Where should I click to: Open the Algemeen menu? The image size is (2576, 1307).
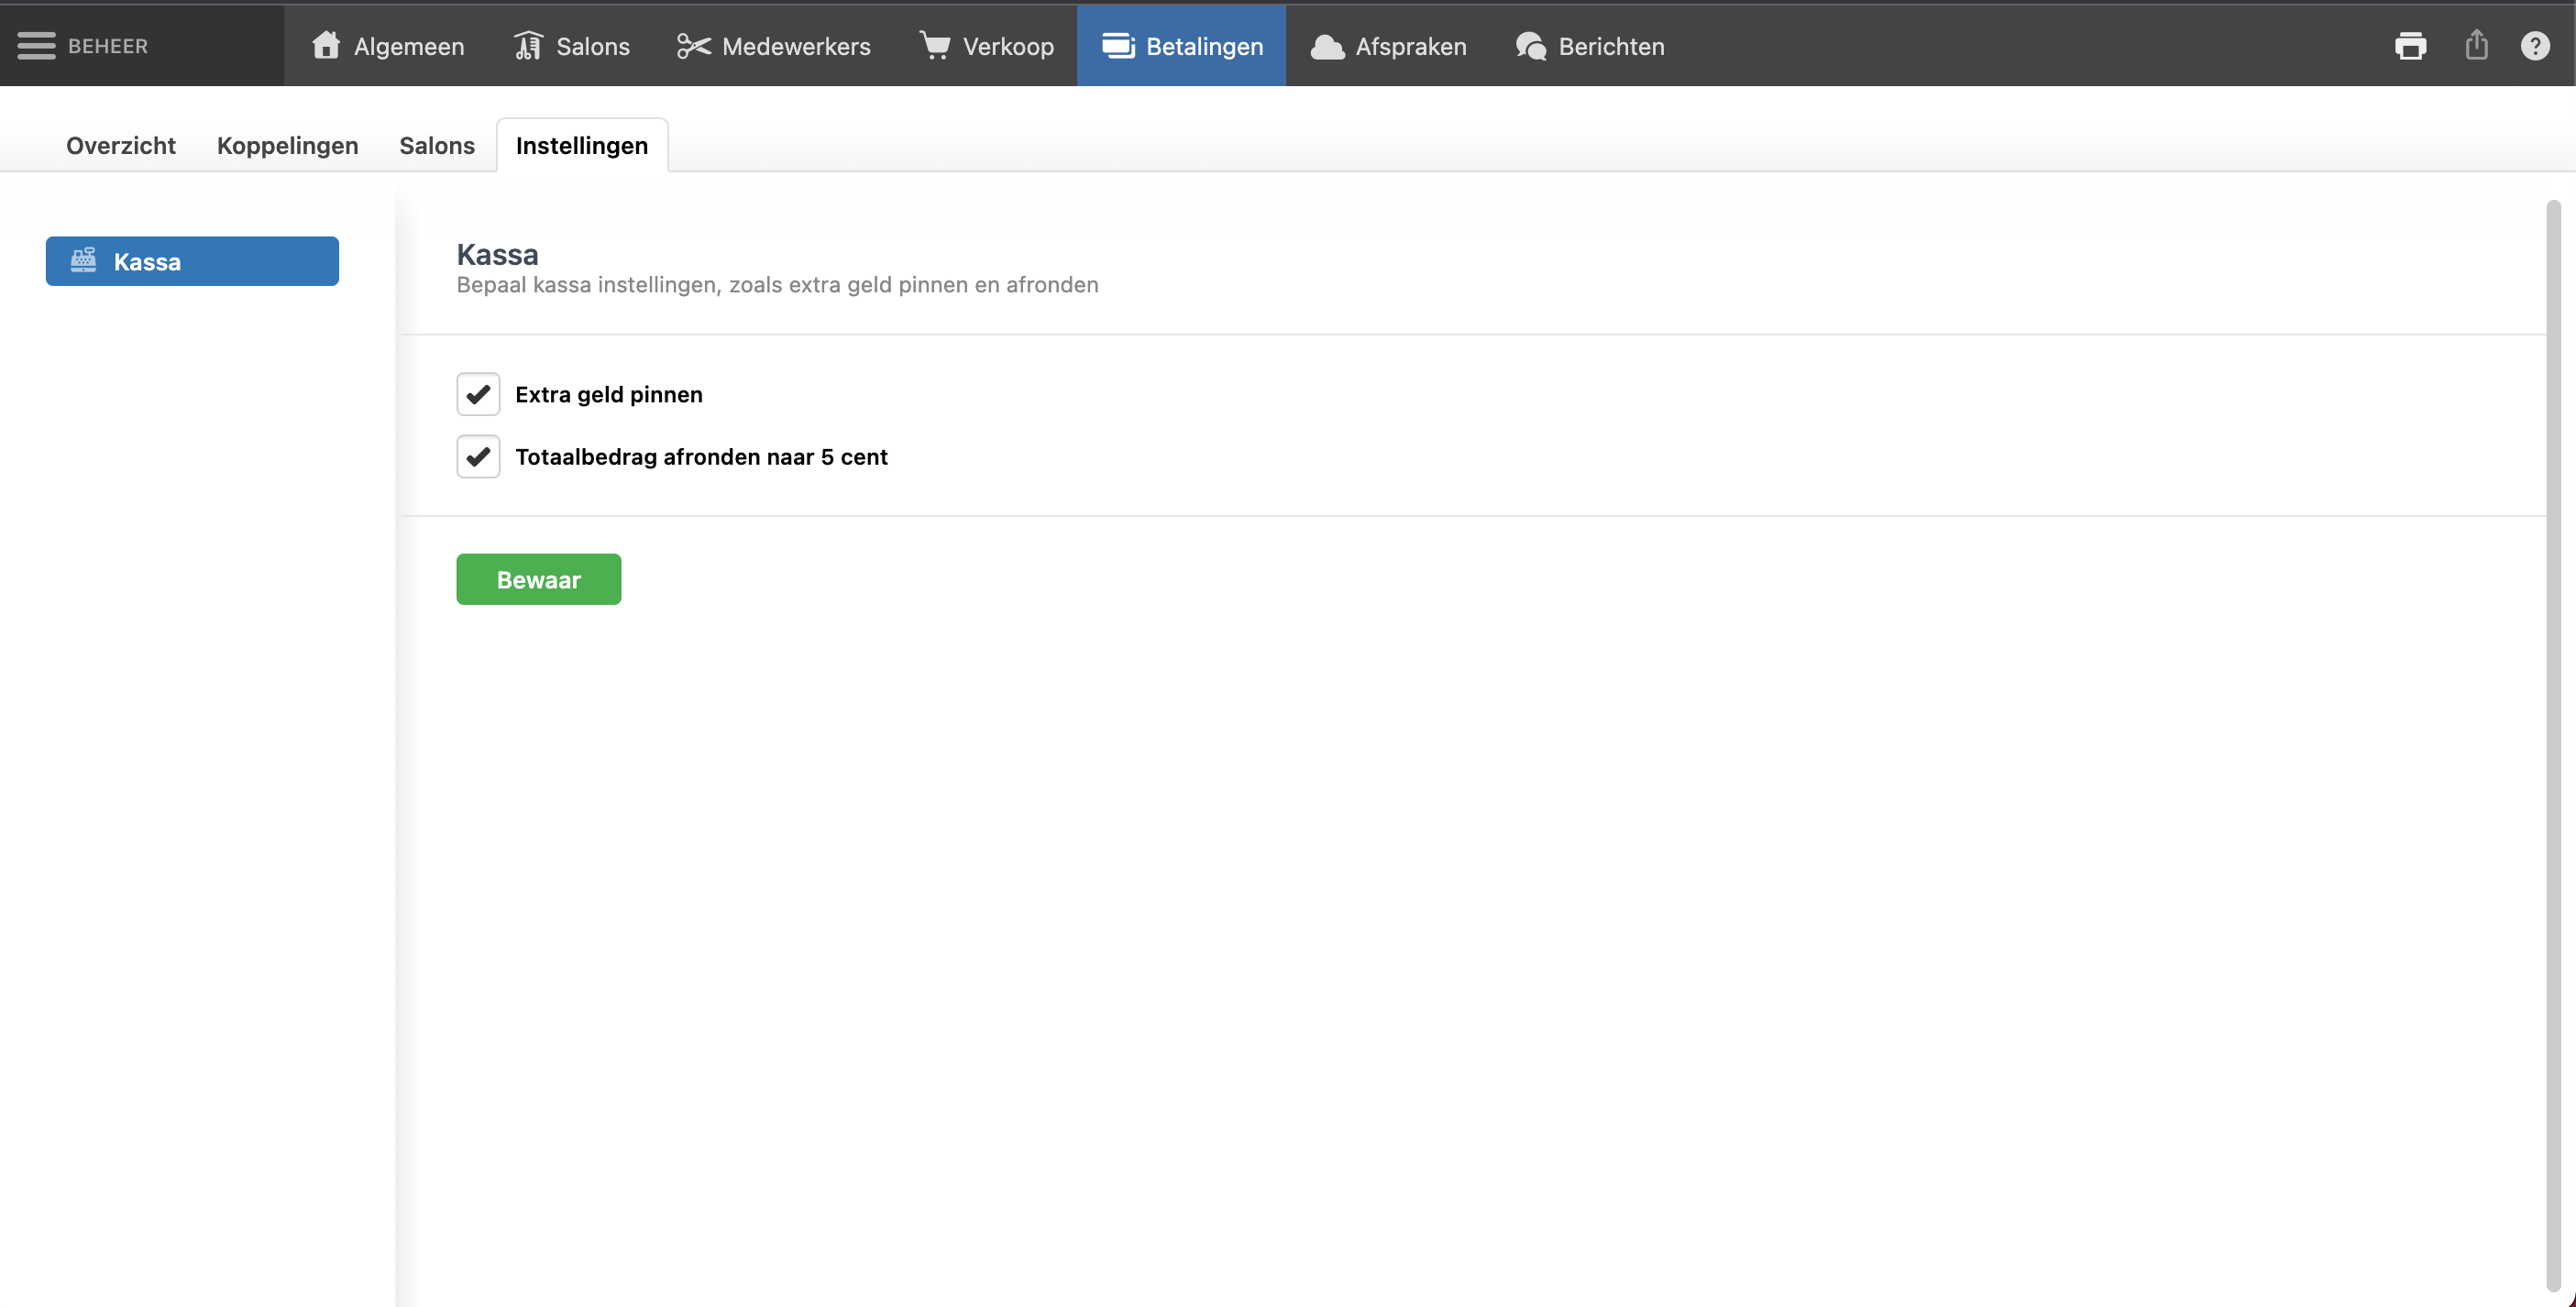pyautogui.click(x=388, y=46)
